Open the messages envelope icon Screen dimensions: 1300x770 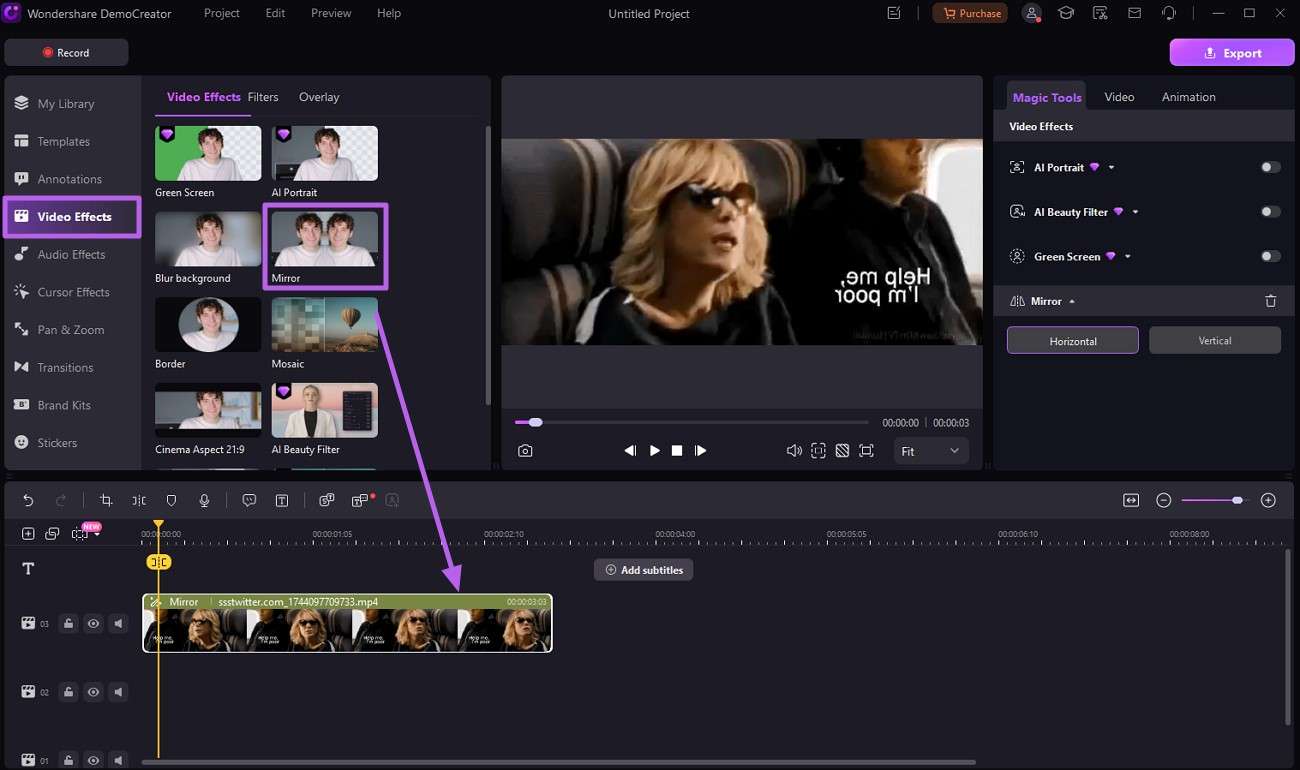1134,13
